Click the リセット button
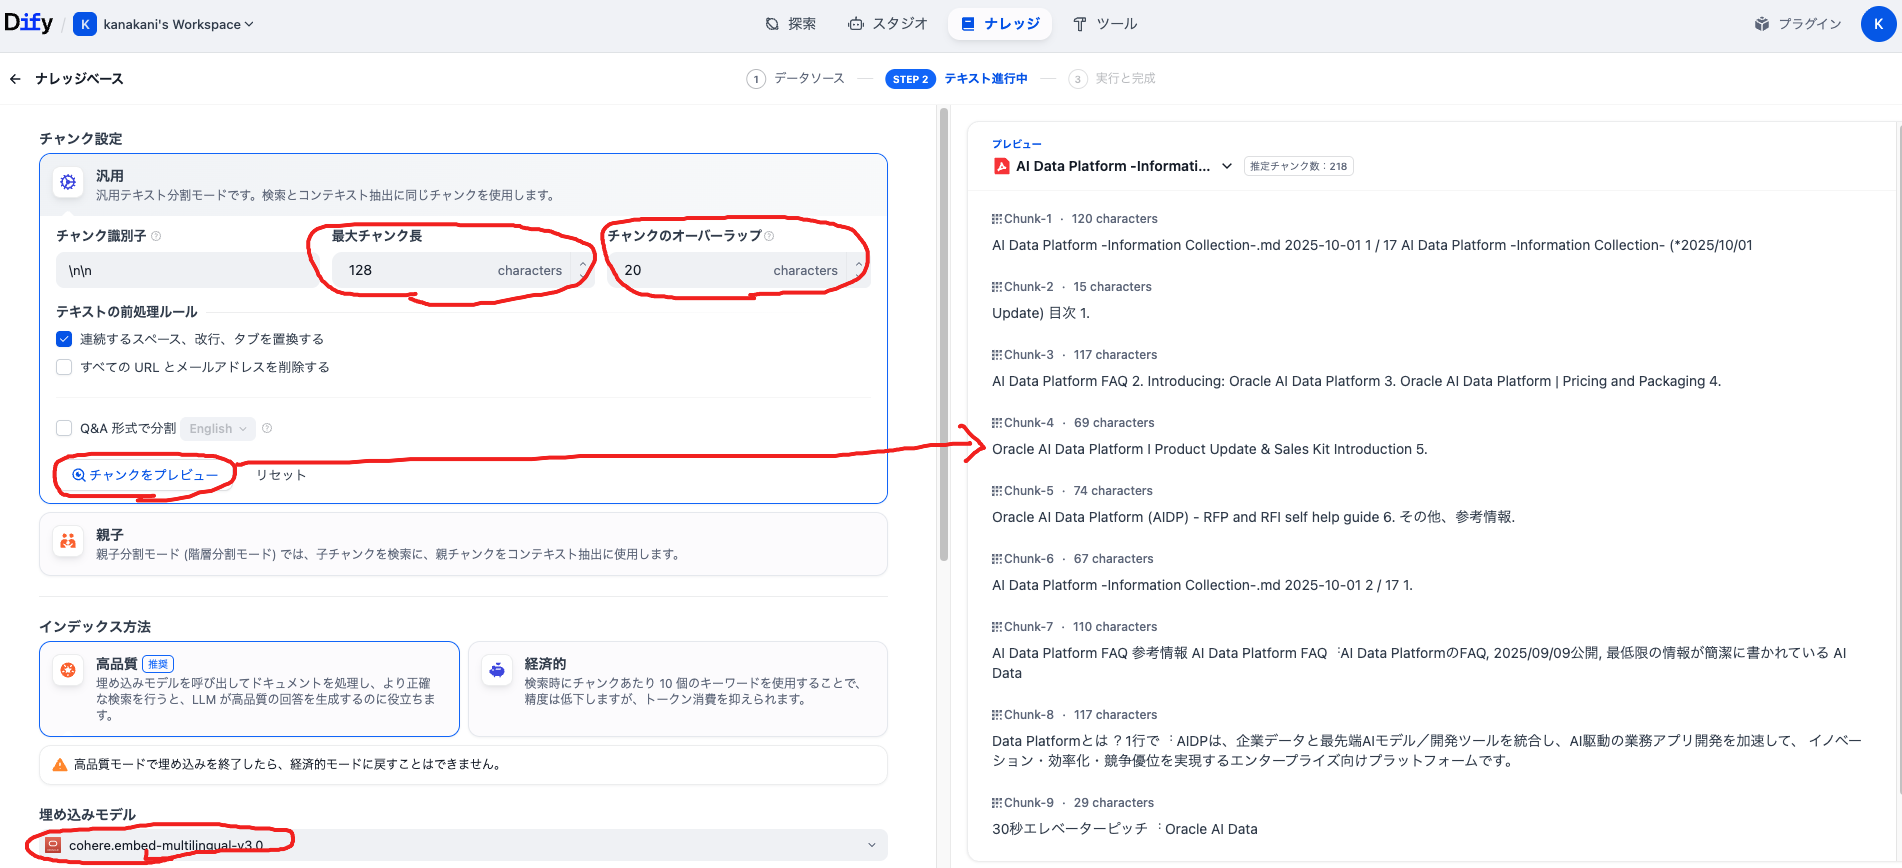 click(x=281, y=475)
